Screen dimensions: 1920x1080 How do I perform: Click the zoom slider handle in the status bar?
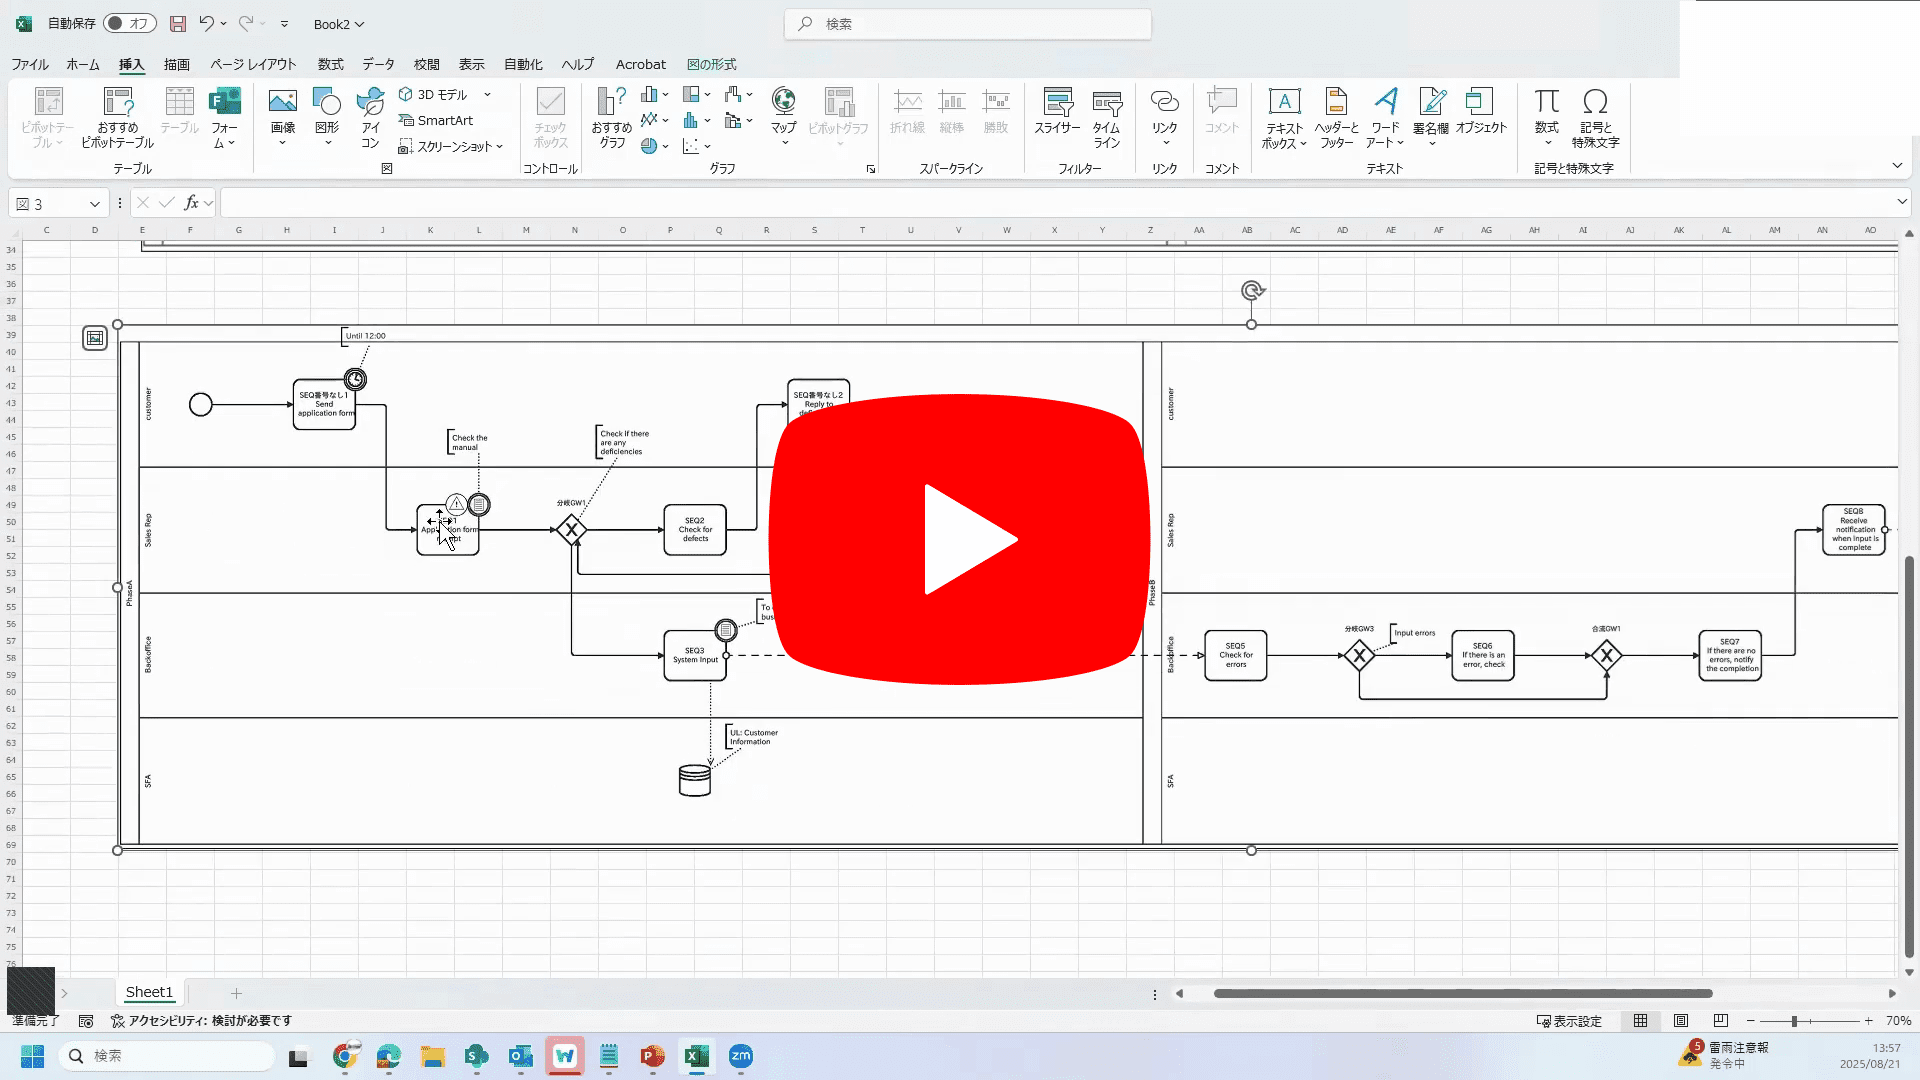pos(1794,1021)
